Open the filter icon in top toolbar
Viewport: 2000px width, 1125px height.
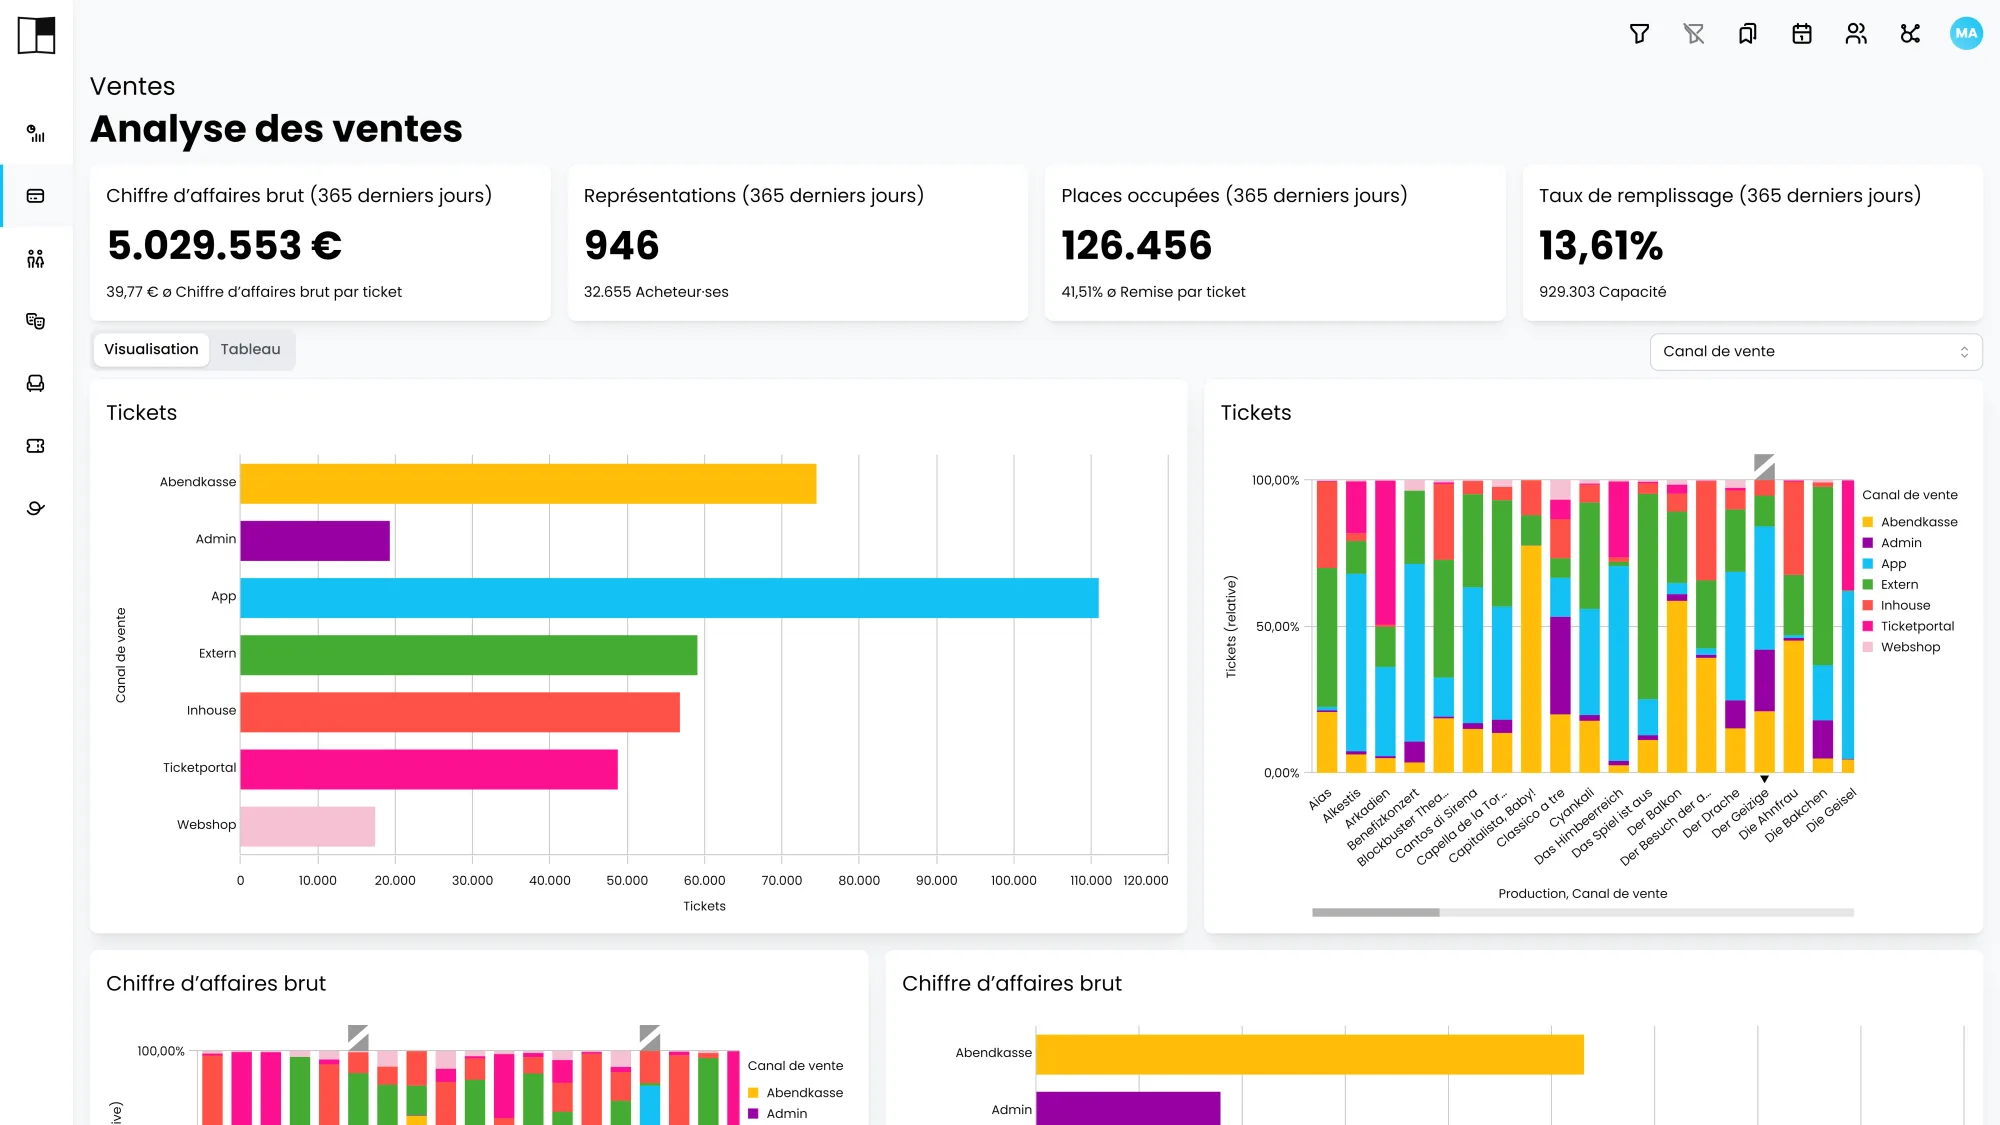tap(1639, 34)
